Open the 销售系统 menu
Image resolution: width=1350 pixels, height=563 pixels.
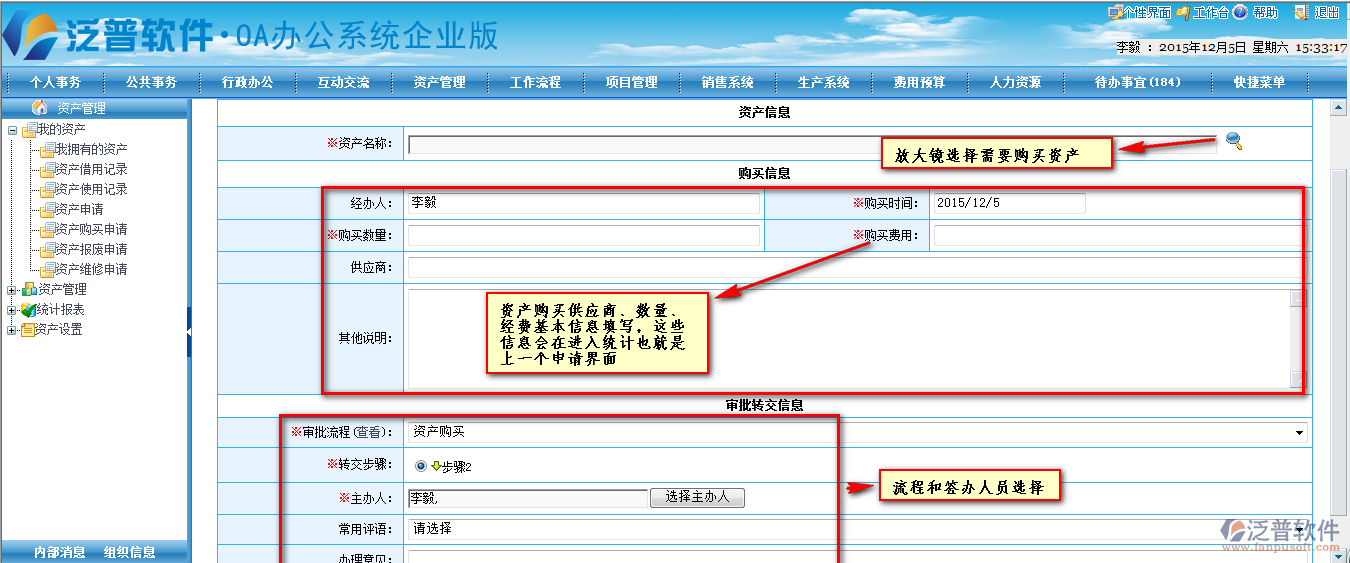(x=727, y=82)
